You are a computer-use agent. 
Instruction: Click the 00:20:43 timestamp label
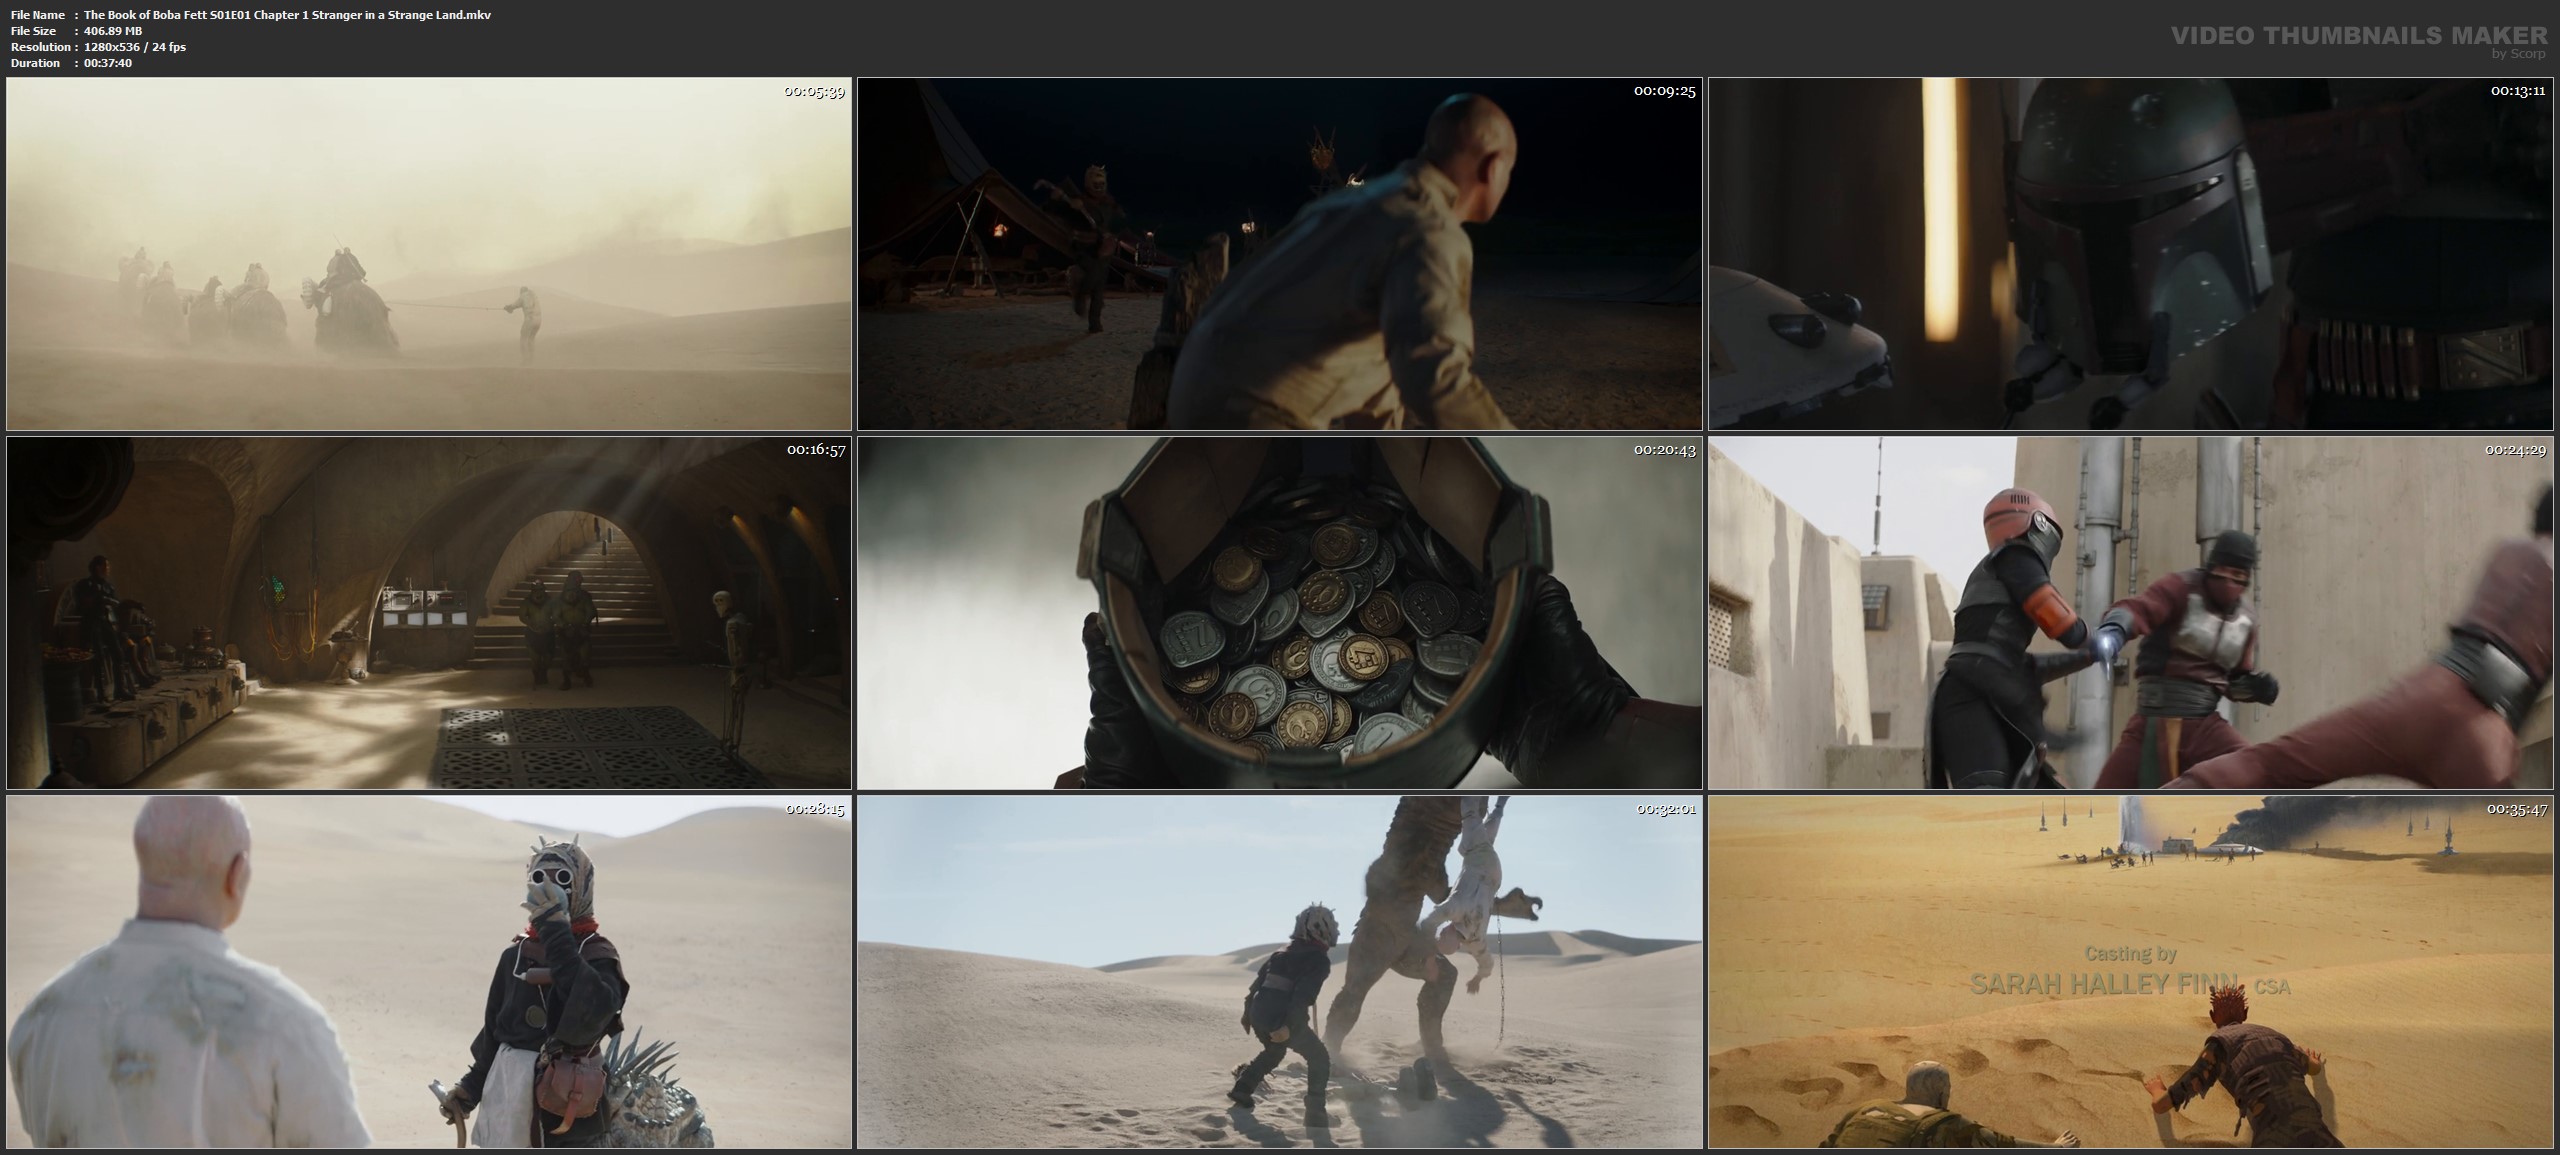pyautogui.click(x=1665, y=450)
